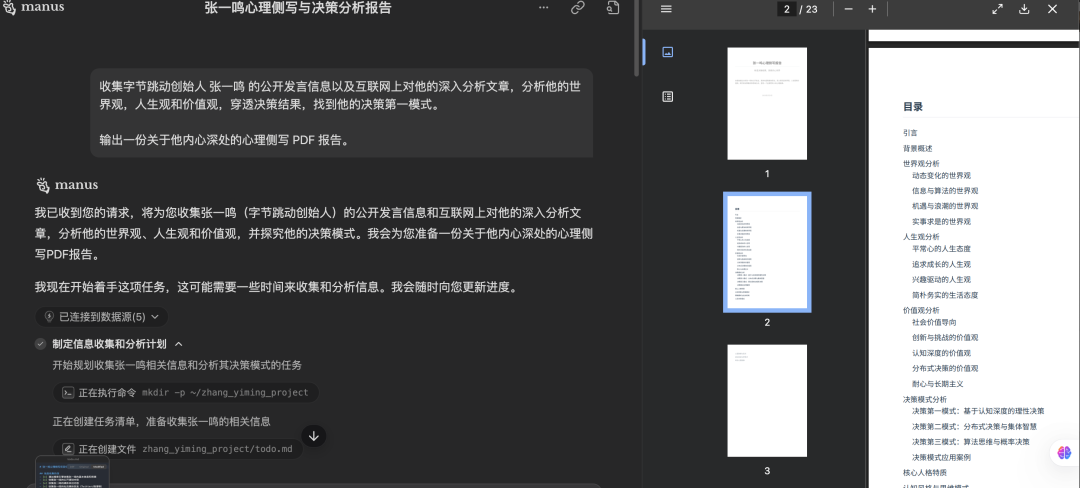
Task: Expand the 已连接到数据源(5) dropdown
Action: pos(102,317)
